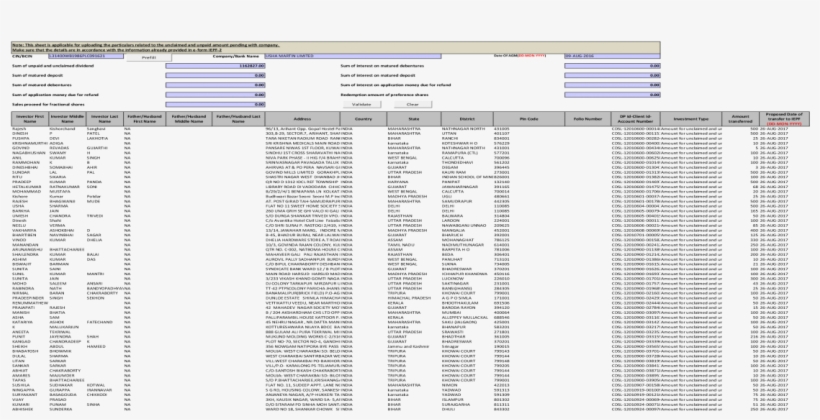Click the Prefill button
Viewport: 820px width, 420px height.
pos(149,58)
